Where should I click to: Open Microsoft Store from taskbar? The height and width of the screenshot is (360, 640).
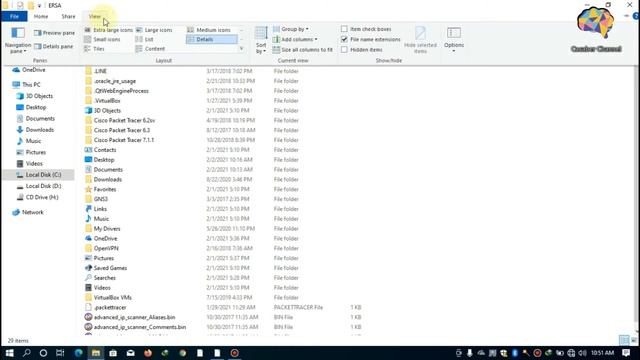click(x=113, y=353)
